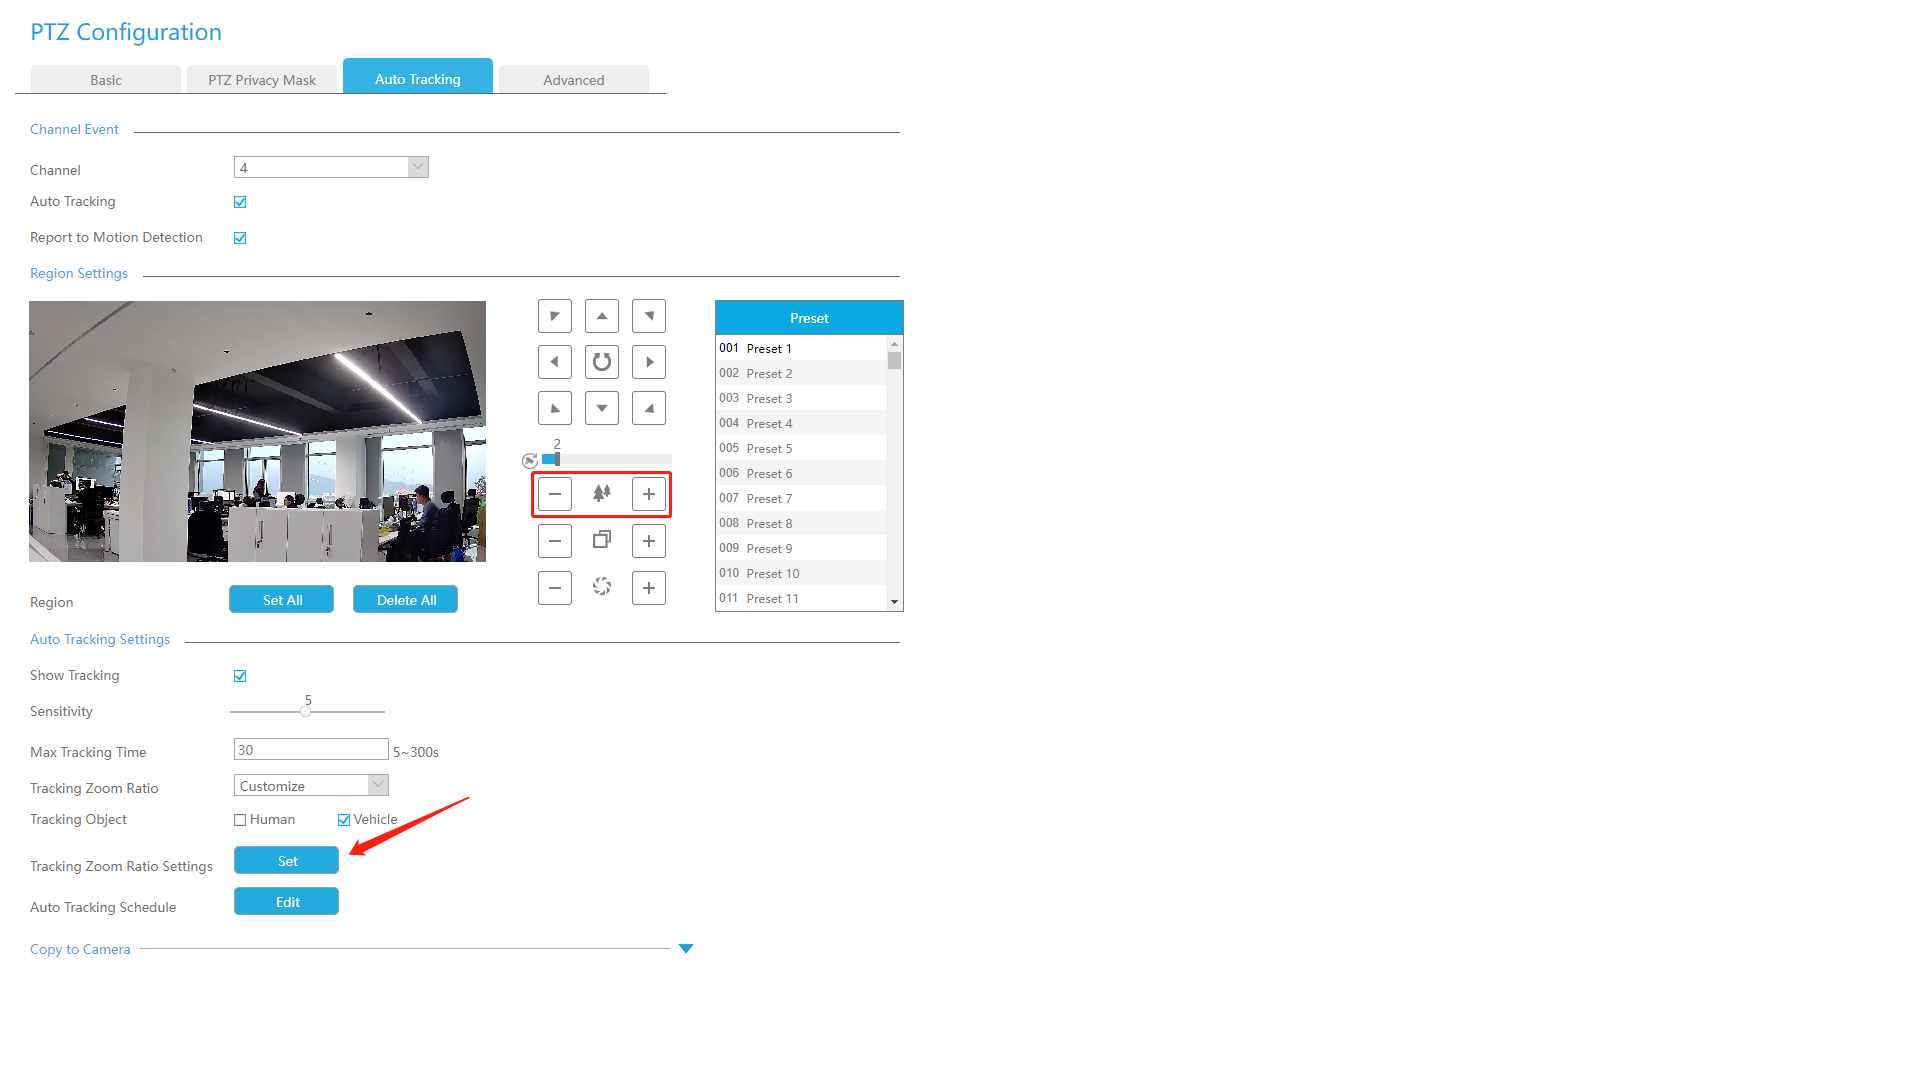Click the auto home rotate icon
1920x1080 pixels.
point(602,362)
